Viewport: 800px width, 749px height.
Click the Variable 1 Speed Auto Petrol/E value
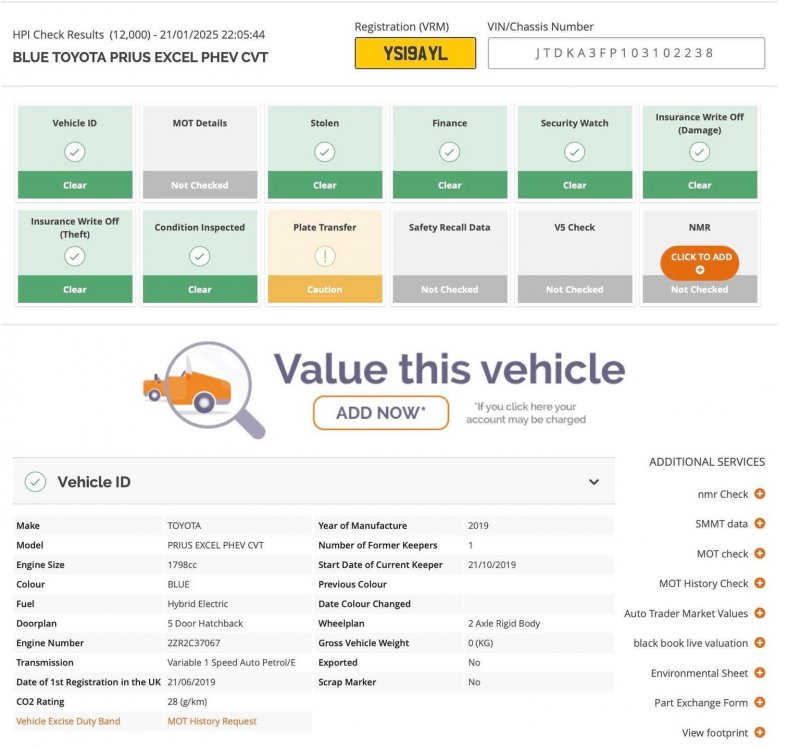tap(231, 662)
